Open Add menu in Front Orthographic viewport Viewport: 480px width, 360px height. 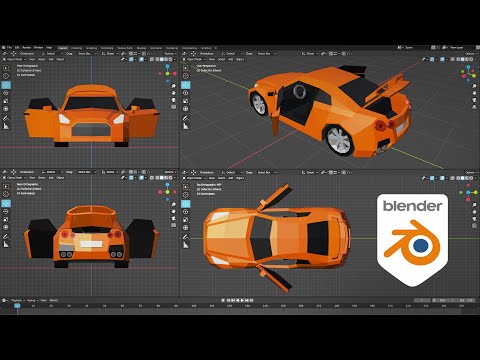tap(51, 59)
